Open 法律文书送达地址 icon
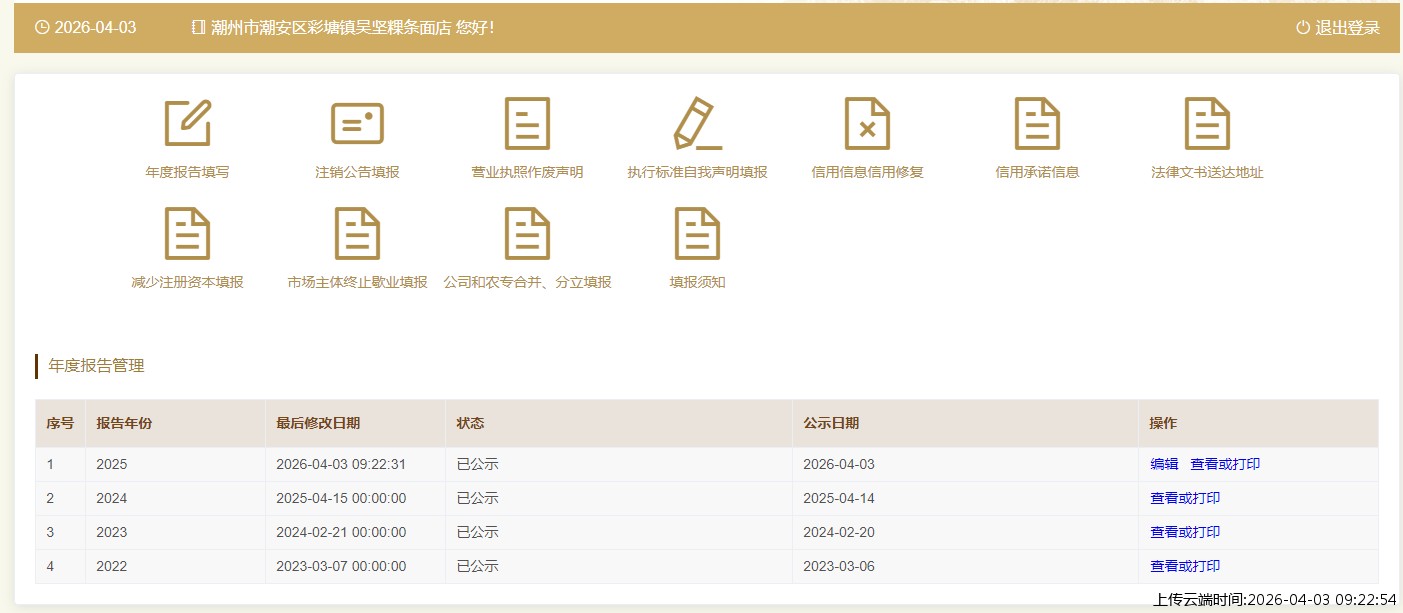The image size is (1403, 613). click(x=1207, y=124)
